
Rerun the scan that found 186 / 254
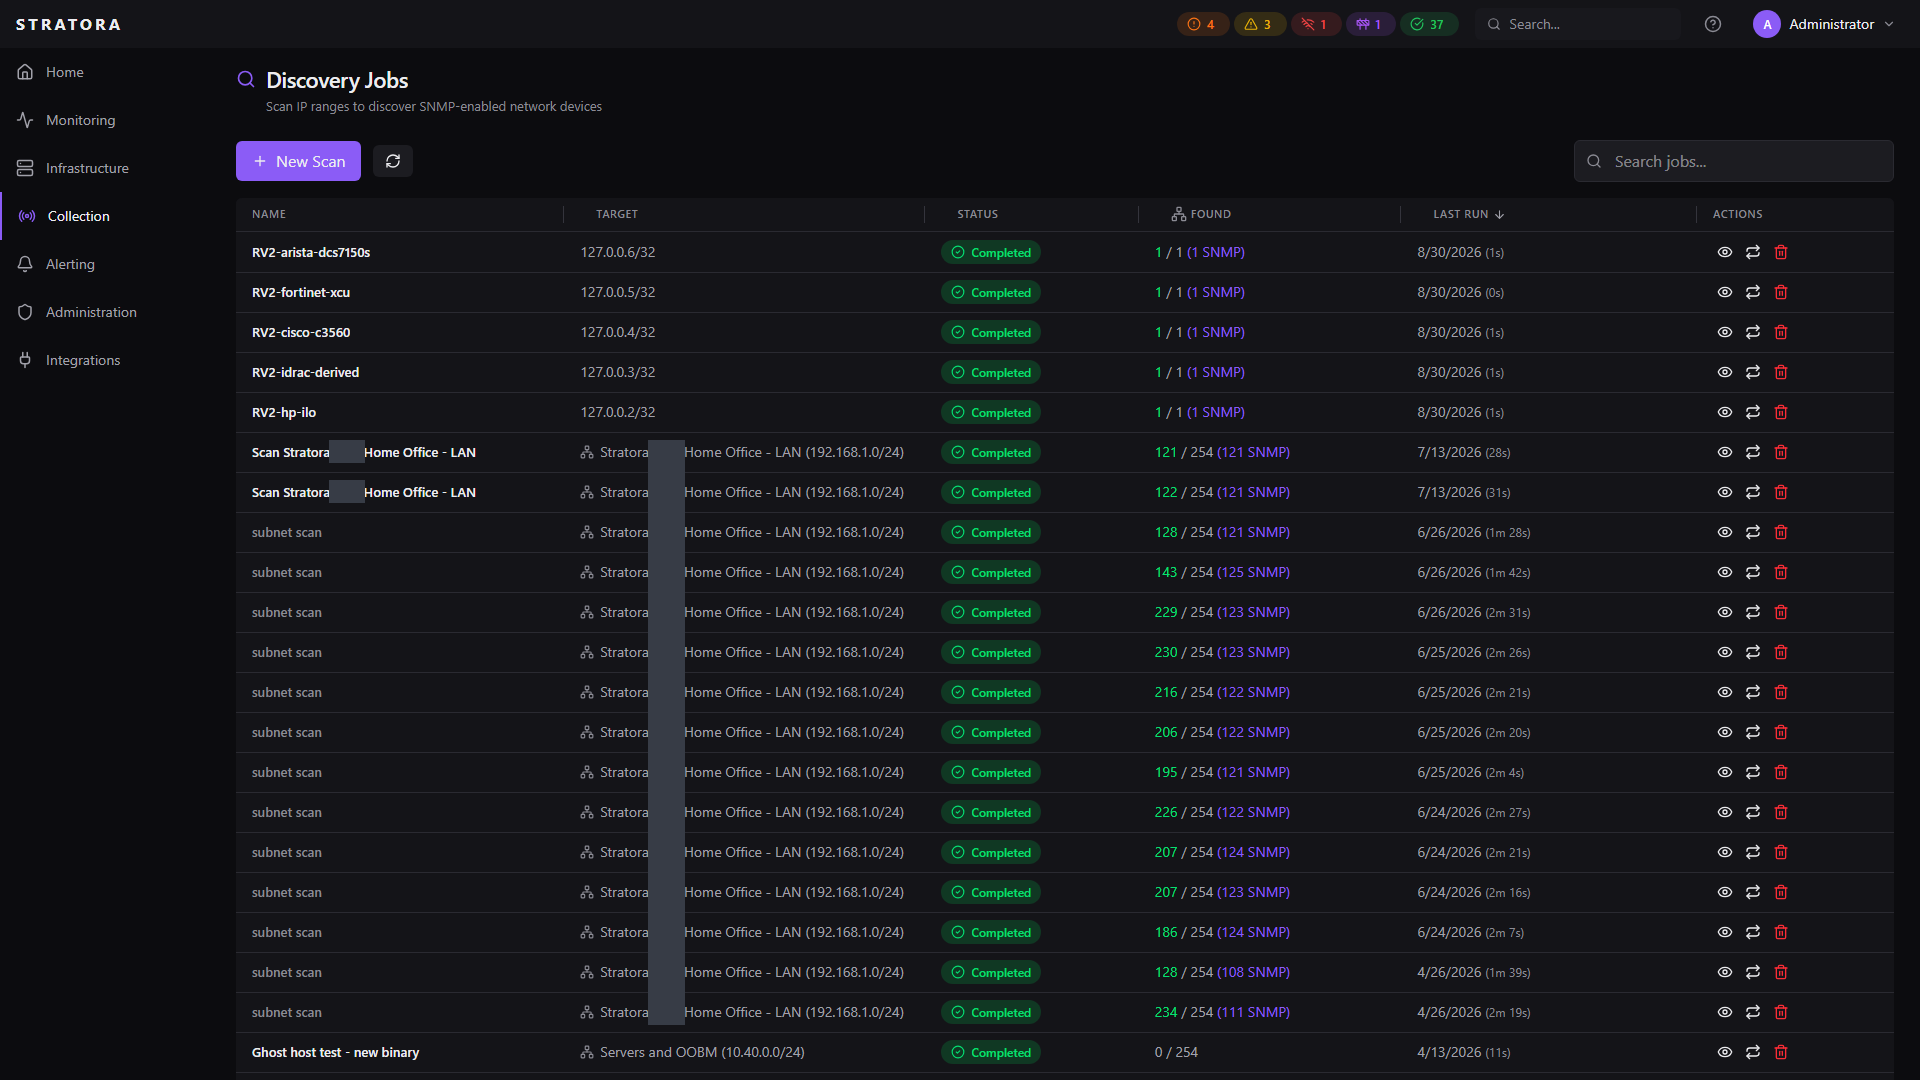pos(1753,932)
